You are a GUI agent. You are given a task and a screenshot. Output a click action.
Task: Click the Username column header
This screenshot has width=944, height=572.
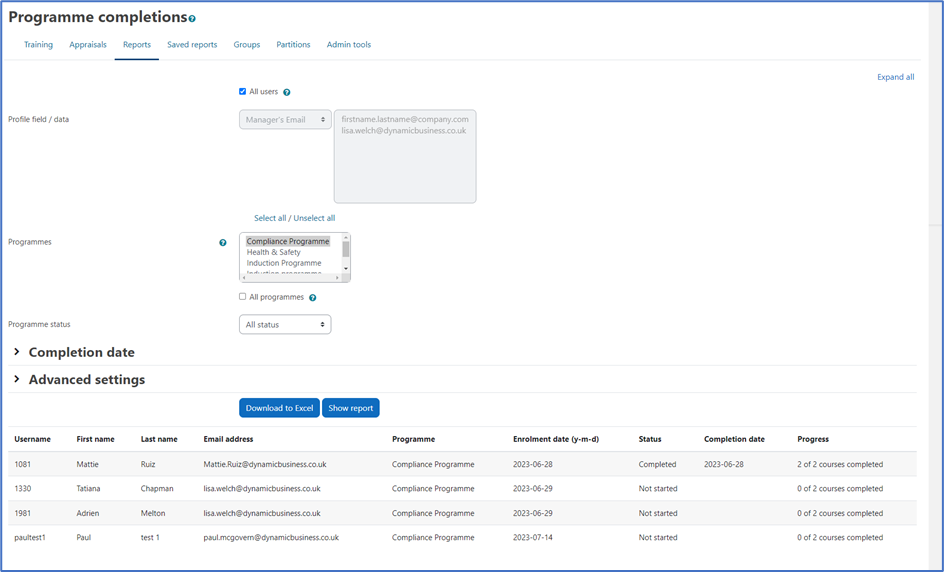coord(33,440)
